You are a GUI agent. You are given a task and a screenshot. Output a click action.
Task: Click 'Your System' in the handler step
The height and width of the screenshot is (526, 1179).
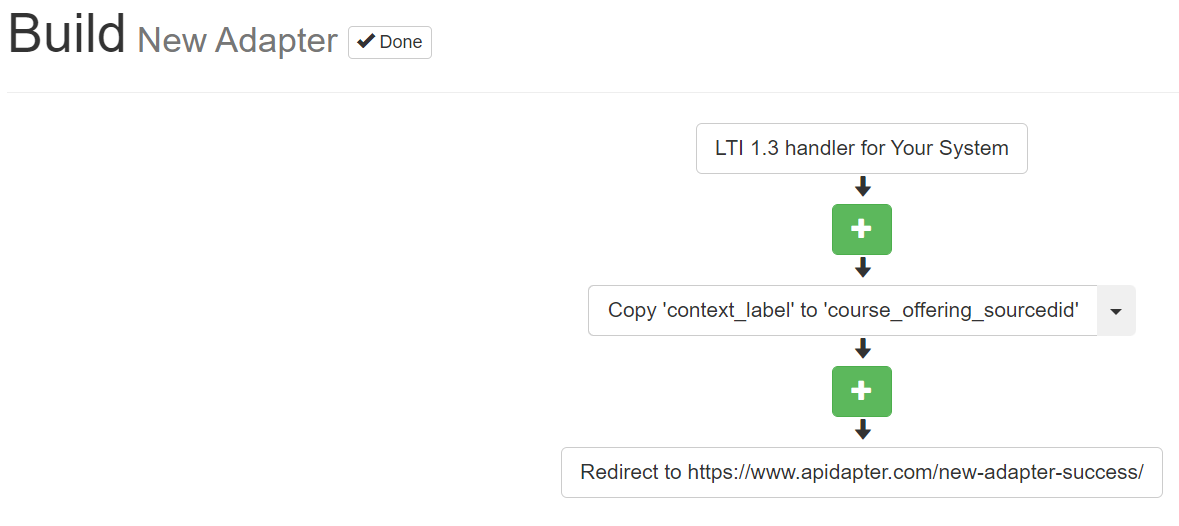pos(948,148)
